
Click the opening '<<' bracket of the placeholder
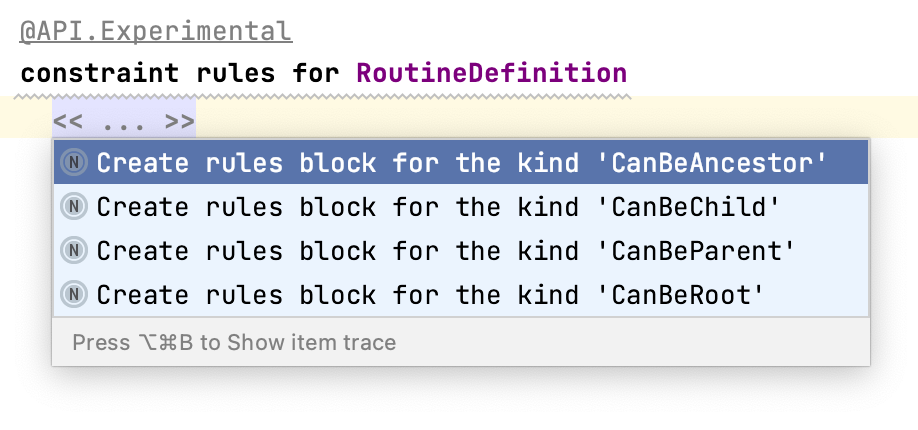[x=68, y=123]
